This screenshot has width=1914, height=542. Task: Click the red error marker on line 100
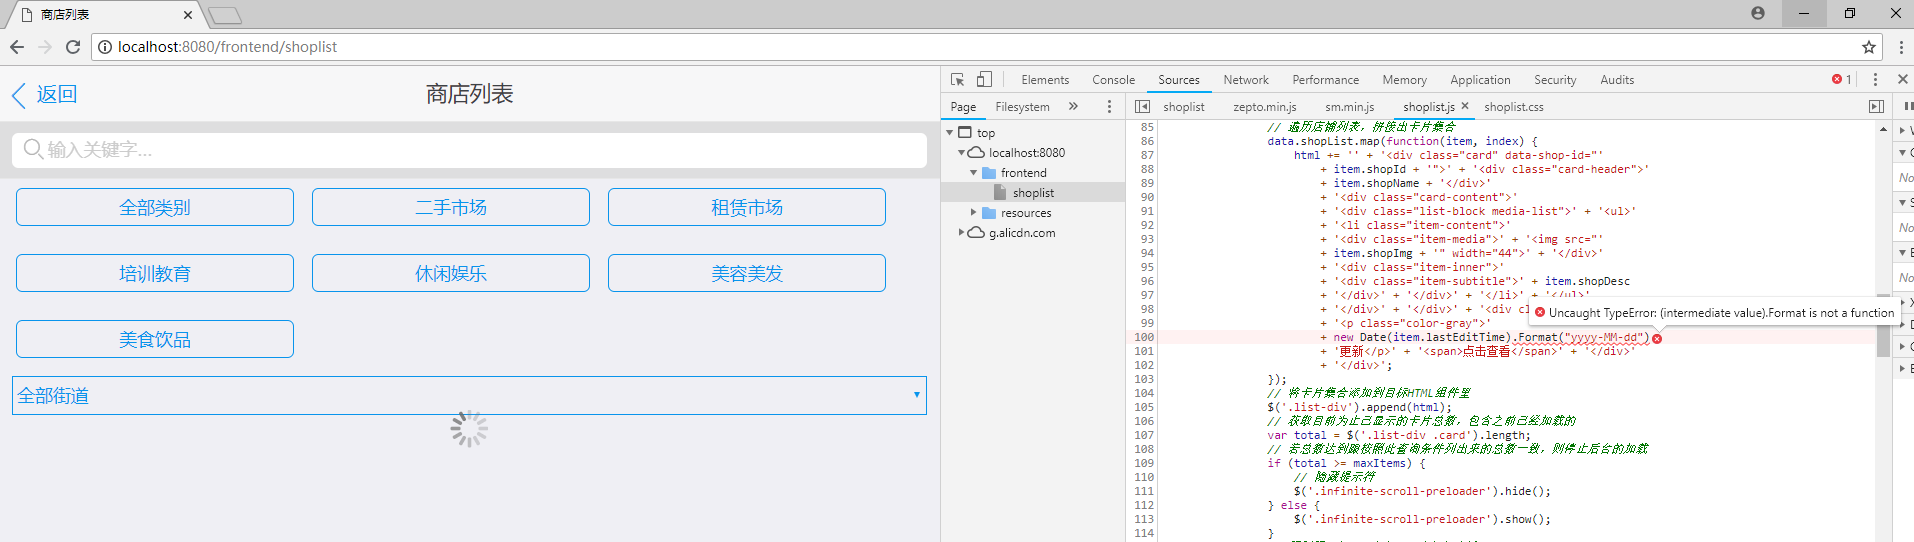(1657, 338)
